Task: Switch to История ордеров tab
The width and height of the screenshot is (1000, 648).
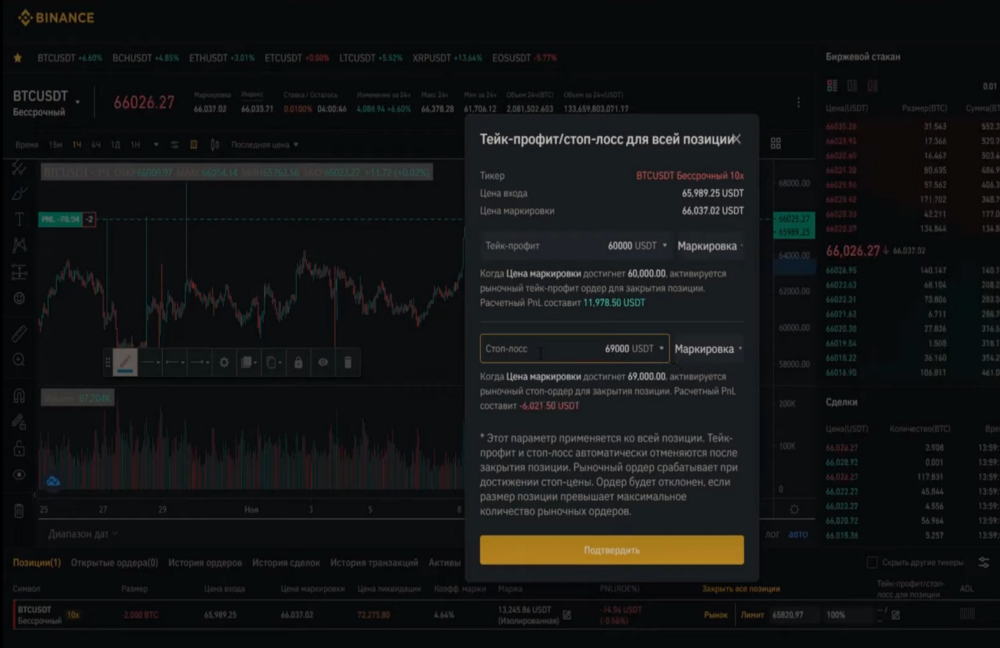Action: pos(205,563)
